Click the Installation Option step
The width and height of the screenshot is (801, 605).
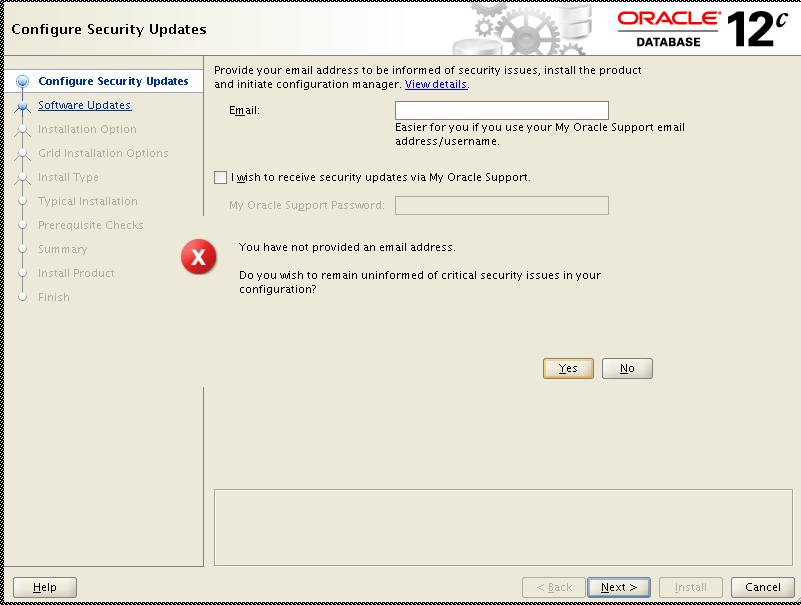[87, 129]
